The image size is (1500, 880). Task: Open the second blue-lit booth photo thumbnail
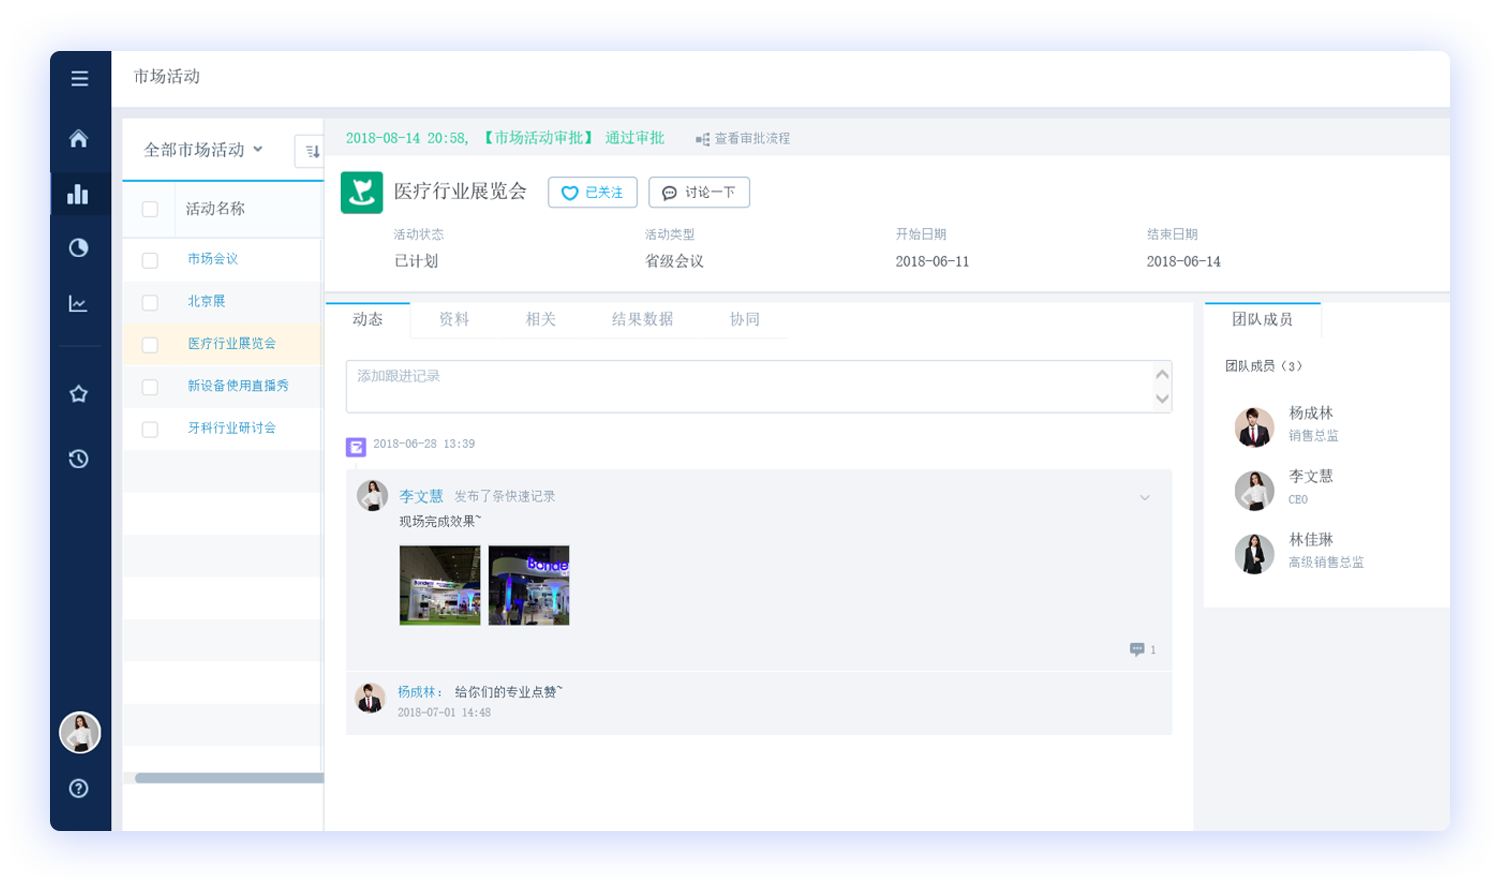[x=529, y=585]
